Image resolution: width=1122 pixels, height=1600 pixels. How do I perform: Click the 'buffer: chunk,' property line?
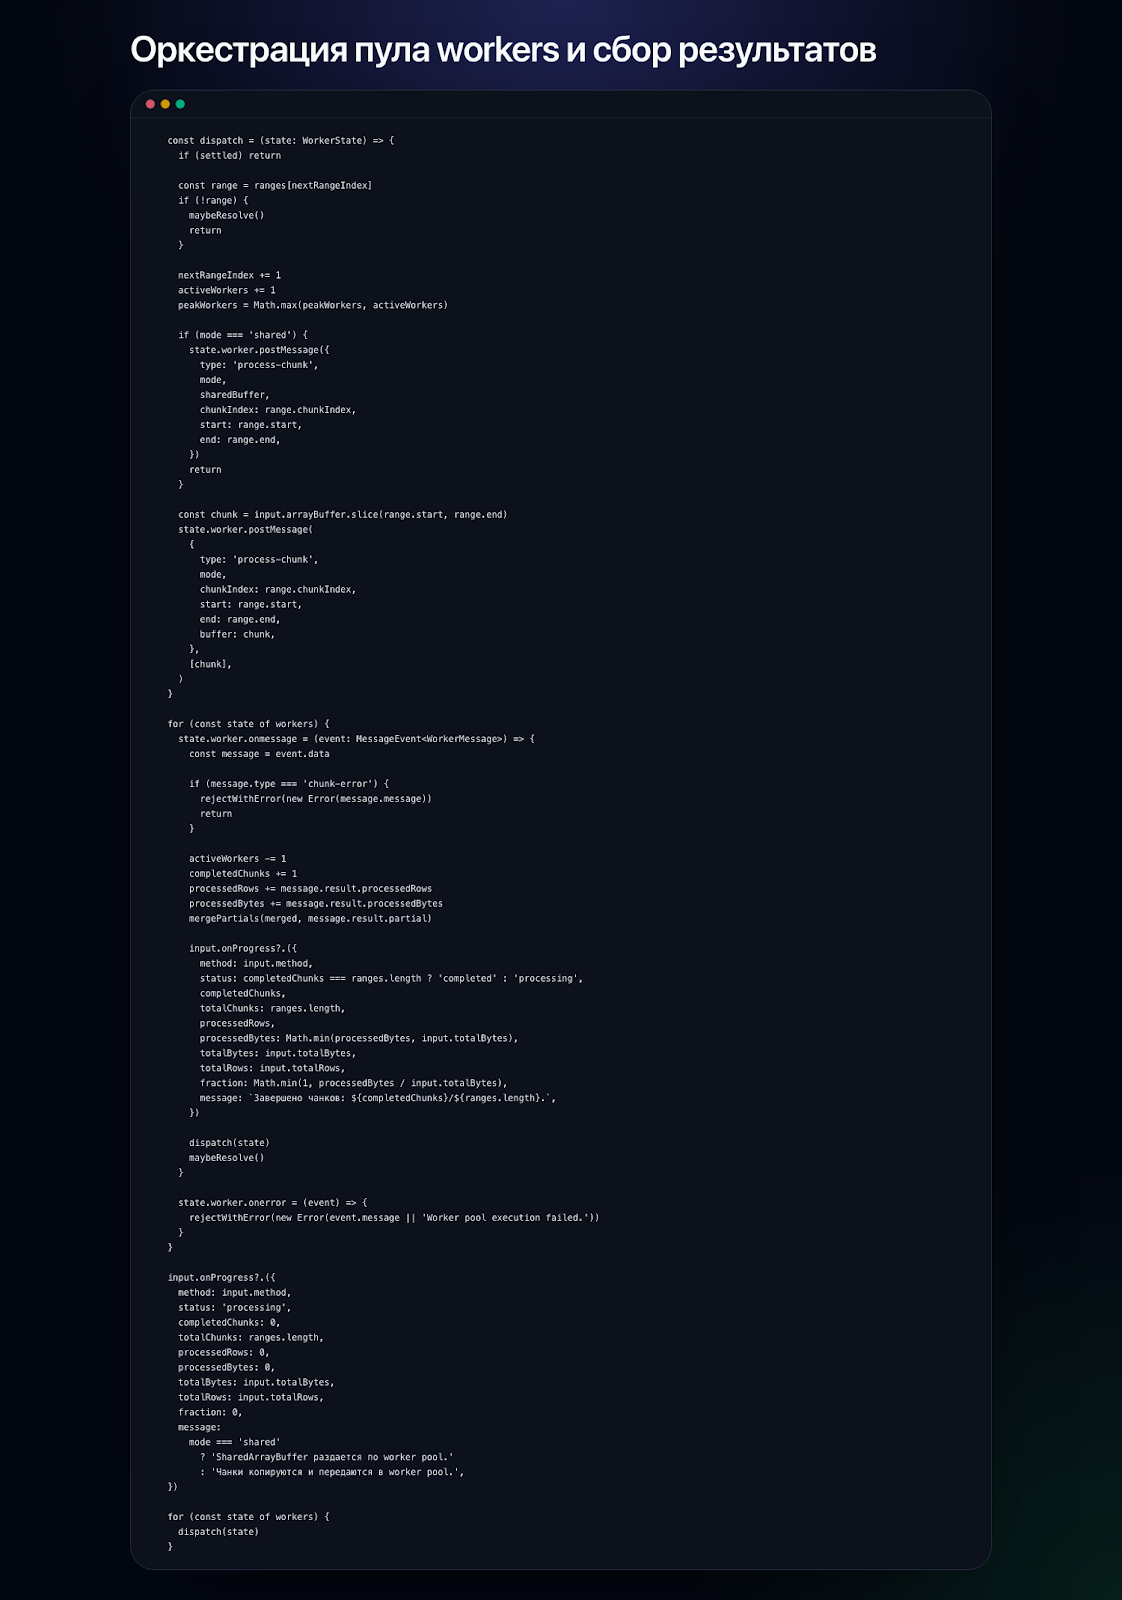(237, 635)
